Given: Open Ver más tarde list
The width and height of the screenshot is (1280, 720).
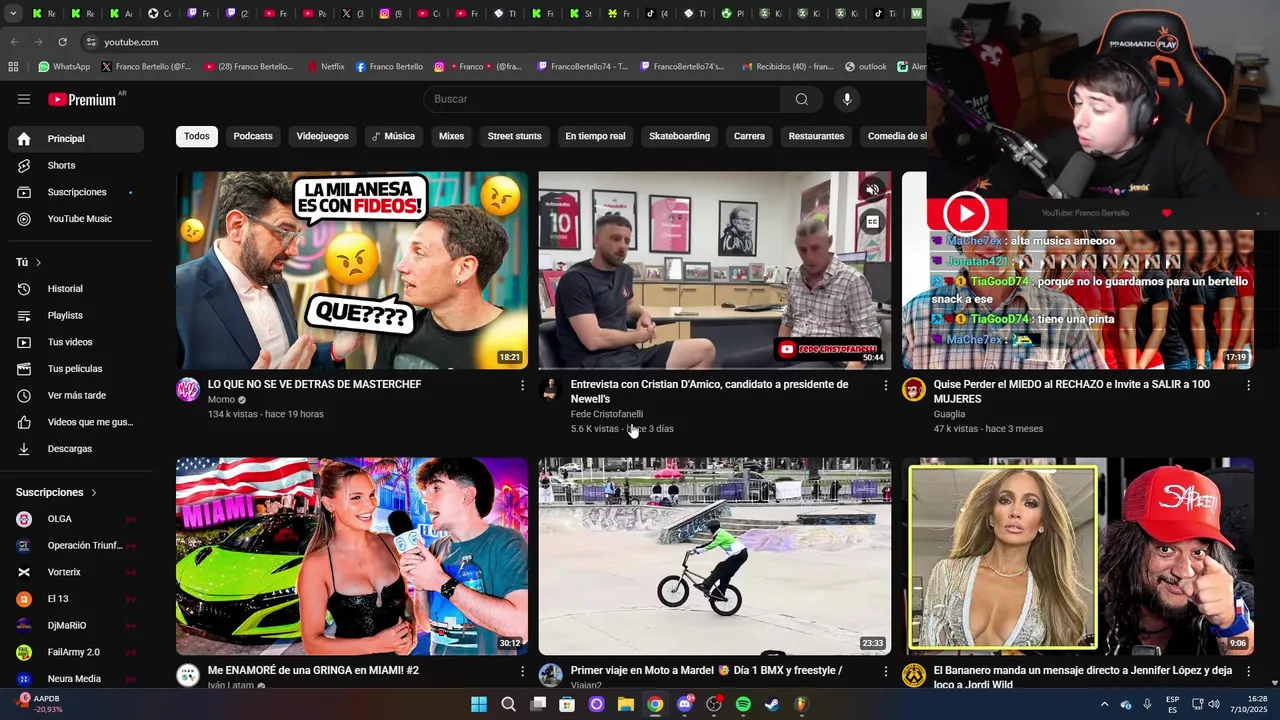Looking at the screenshot, I should [76, 395].
